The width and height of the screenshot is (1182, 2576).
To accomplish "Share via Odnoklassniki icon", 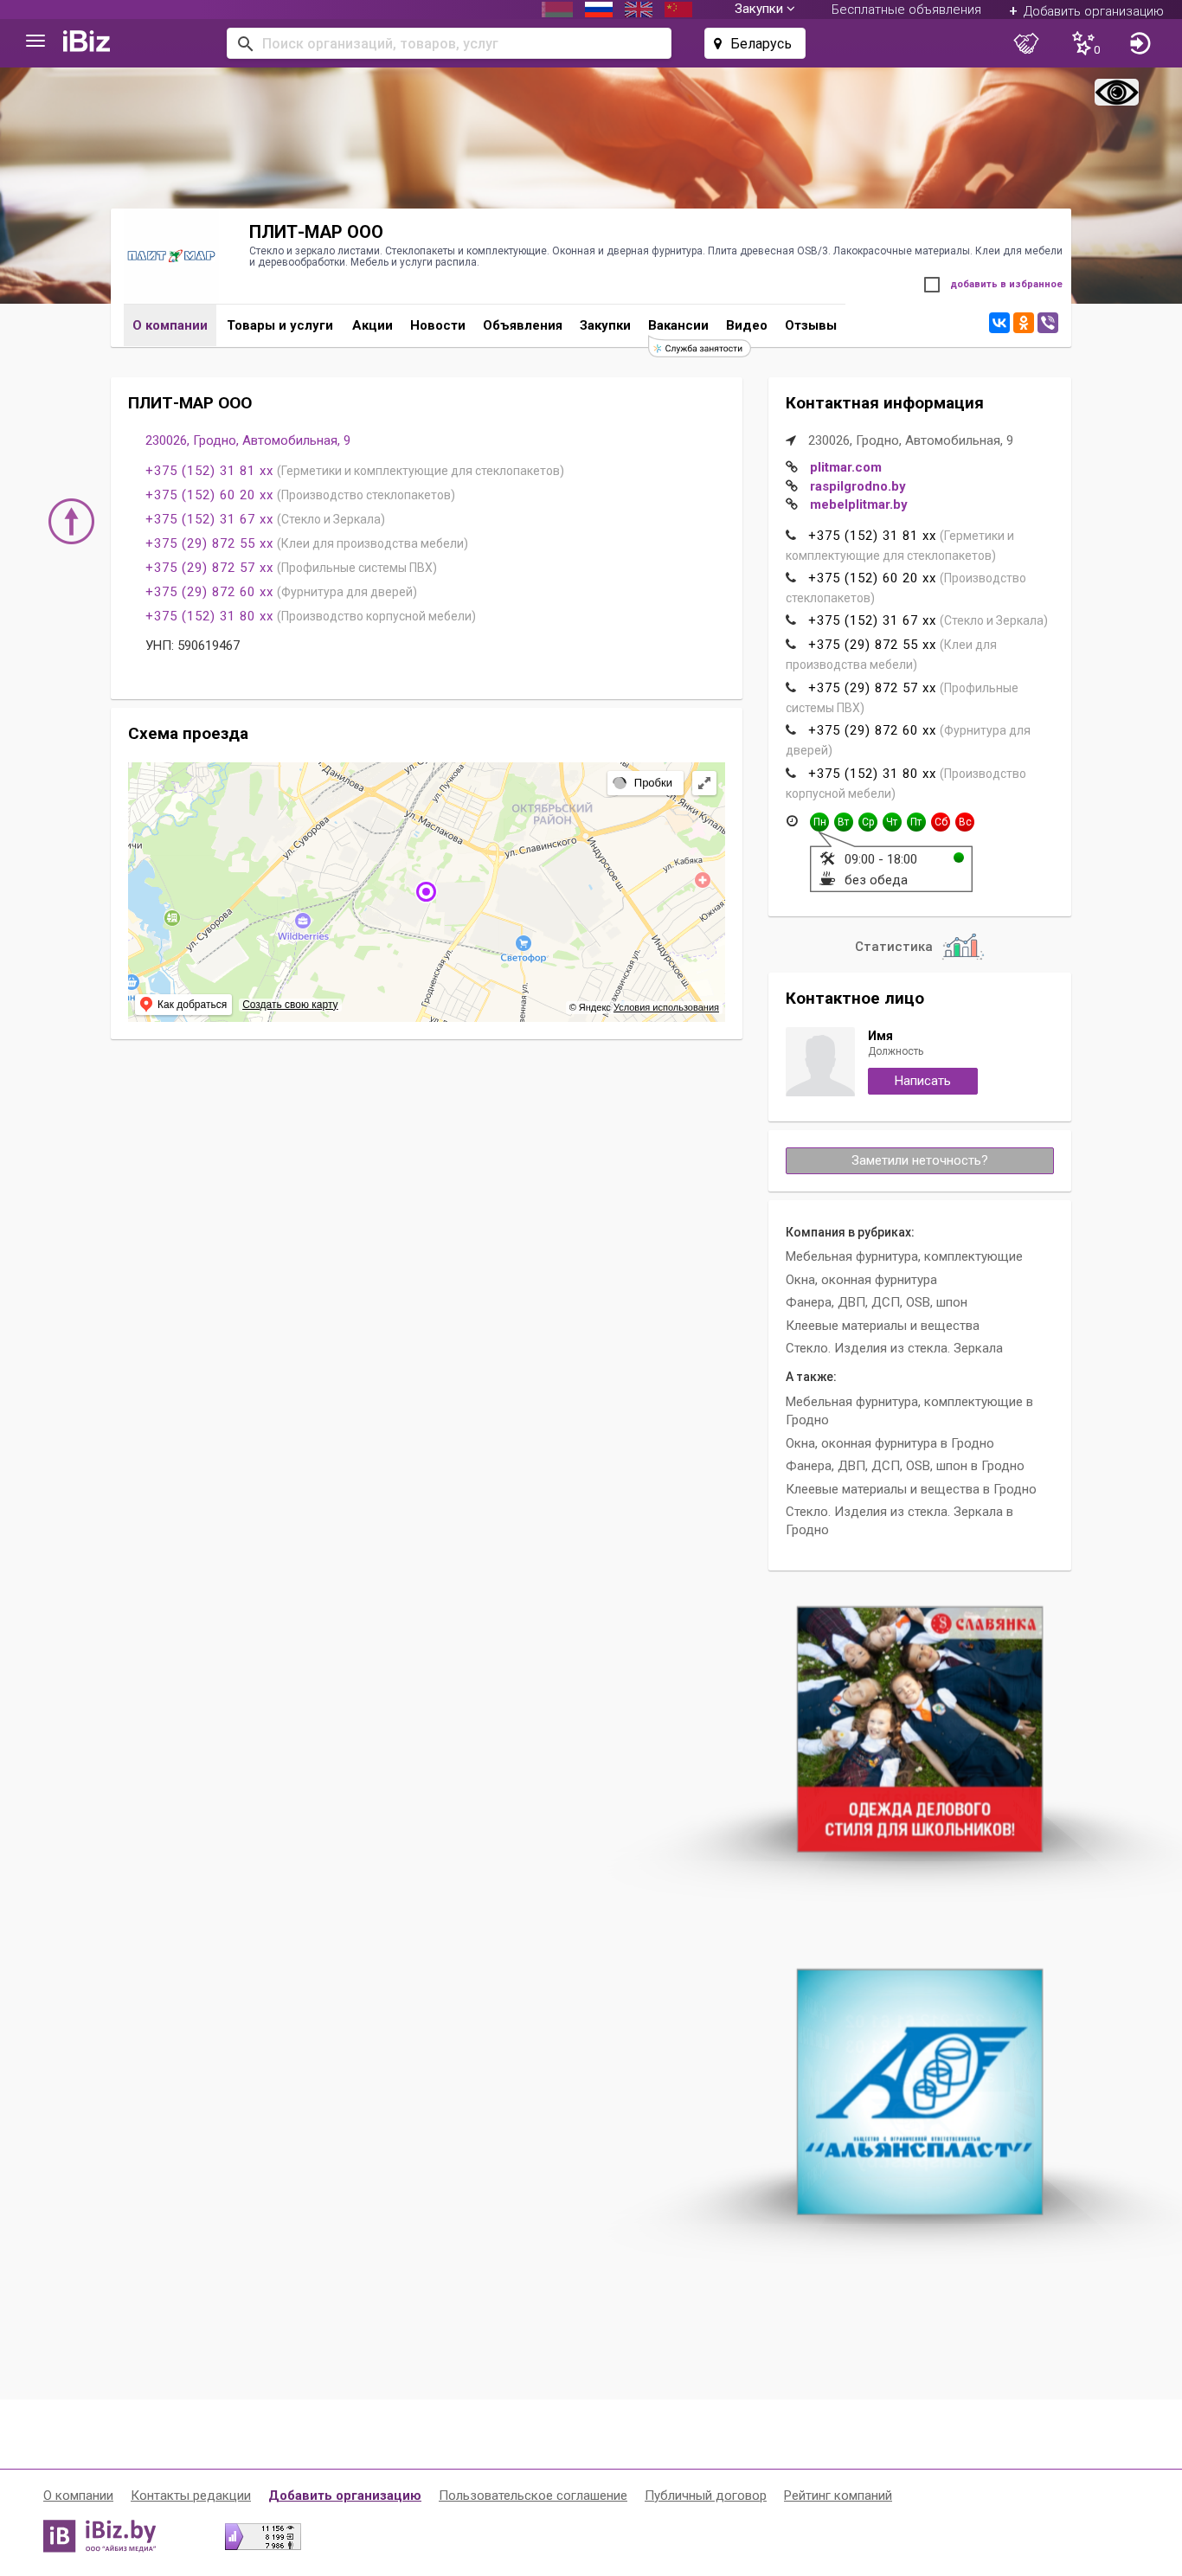I will [1023, 323].
